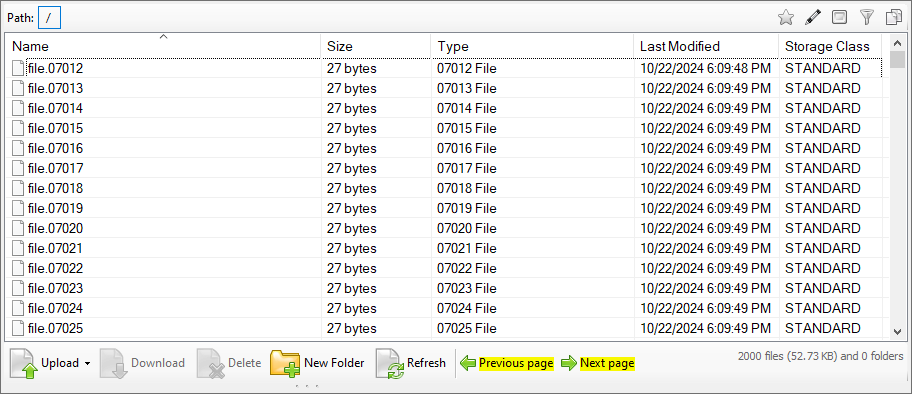912x394 pixels.
Task: Click the "07020 File" type cell
Action: [467, 228]
